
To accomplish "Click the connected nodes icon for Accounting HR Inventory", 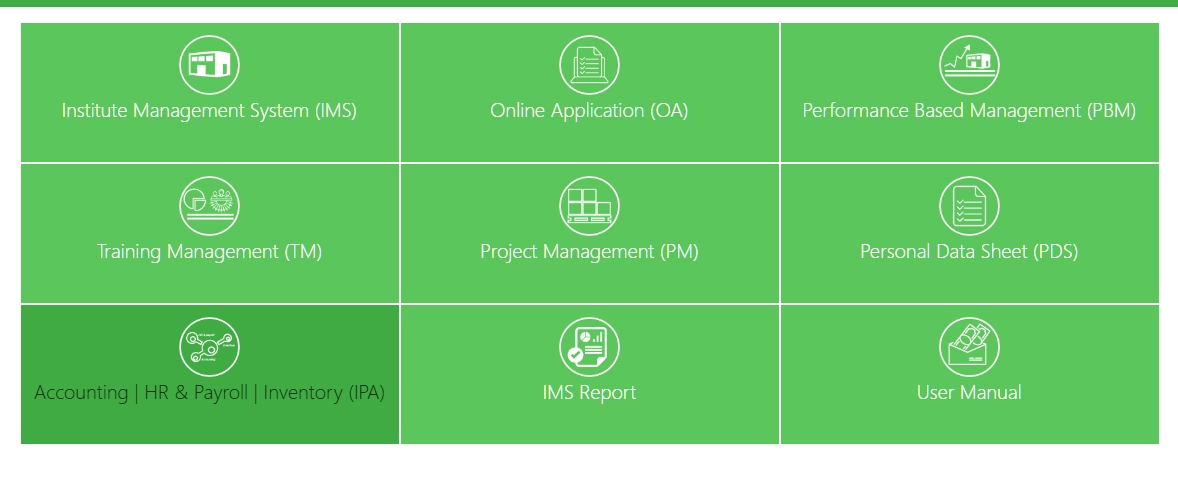I will coord(210,347).
